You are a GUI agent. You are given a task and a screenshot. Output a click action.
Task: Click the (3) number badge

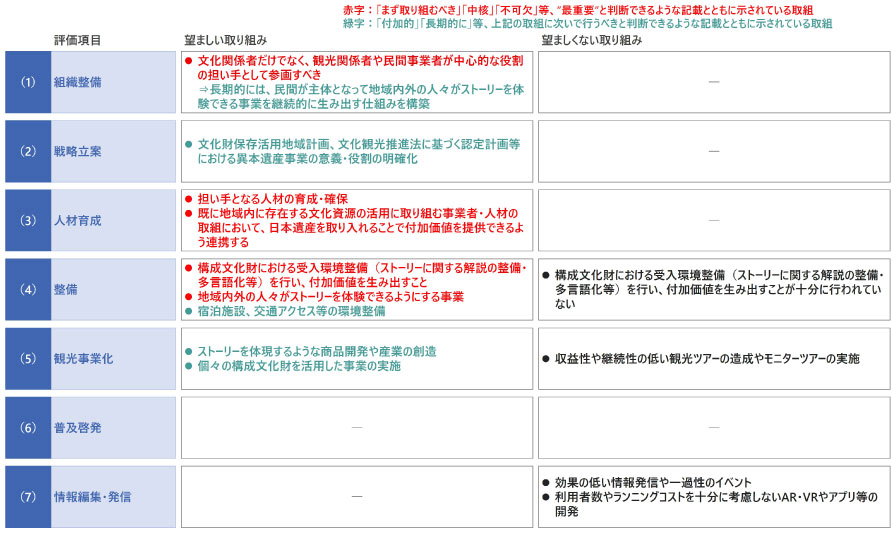pos(28,220)
